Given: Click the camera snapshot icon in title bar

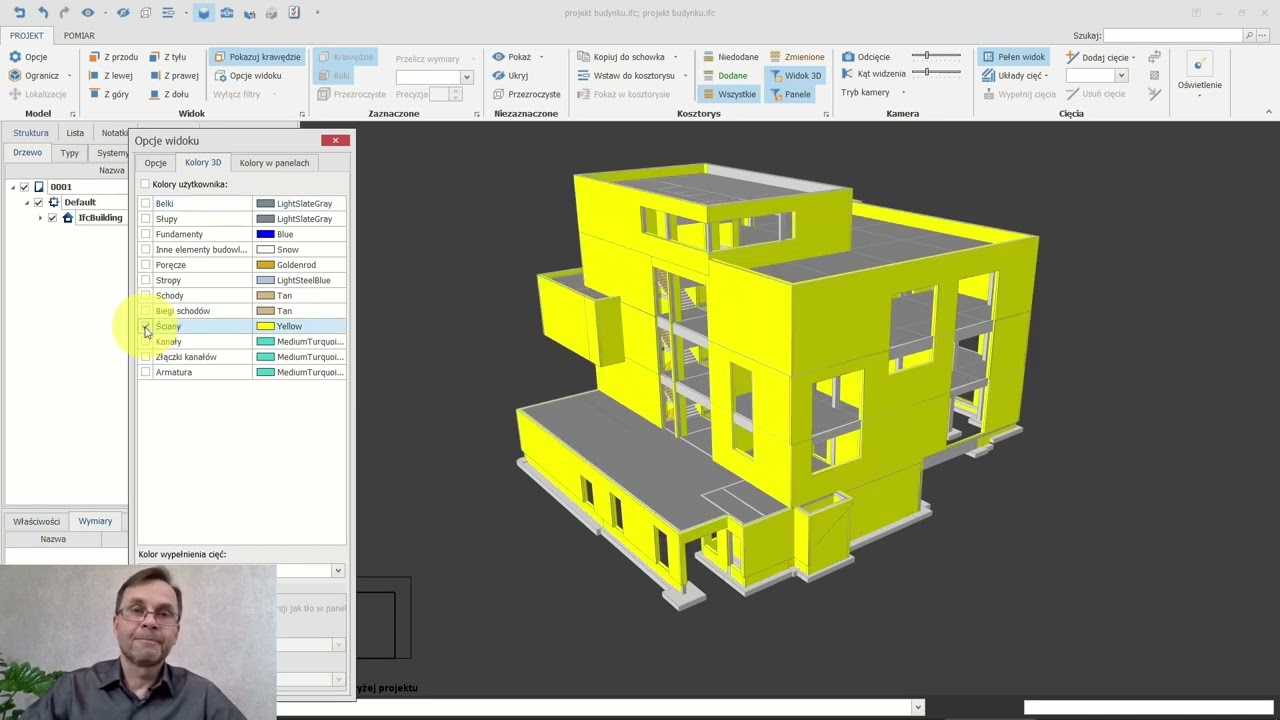Looking at the screenshot, I should (226, 12).
